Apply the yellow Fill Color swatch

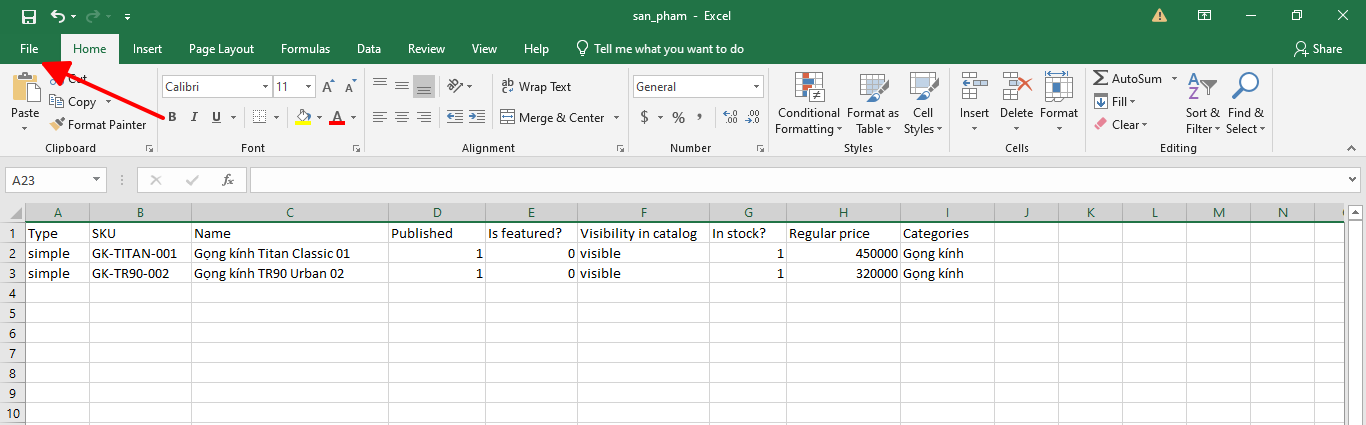point(304,117)
